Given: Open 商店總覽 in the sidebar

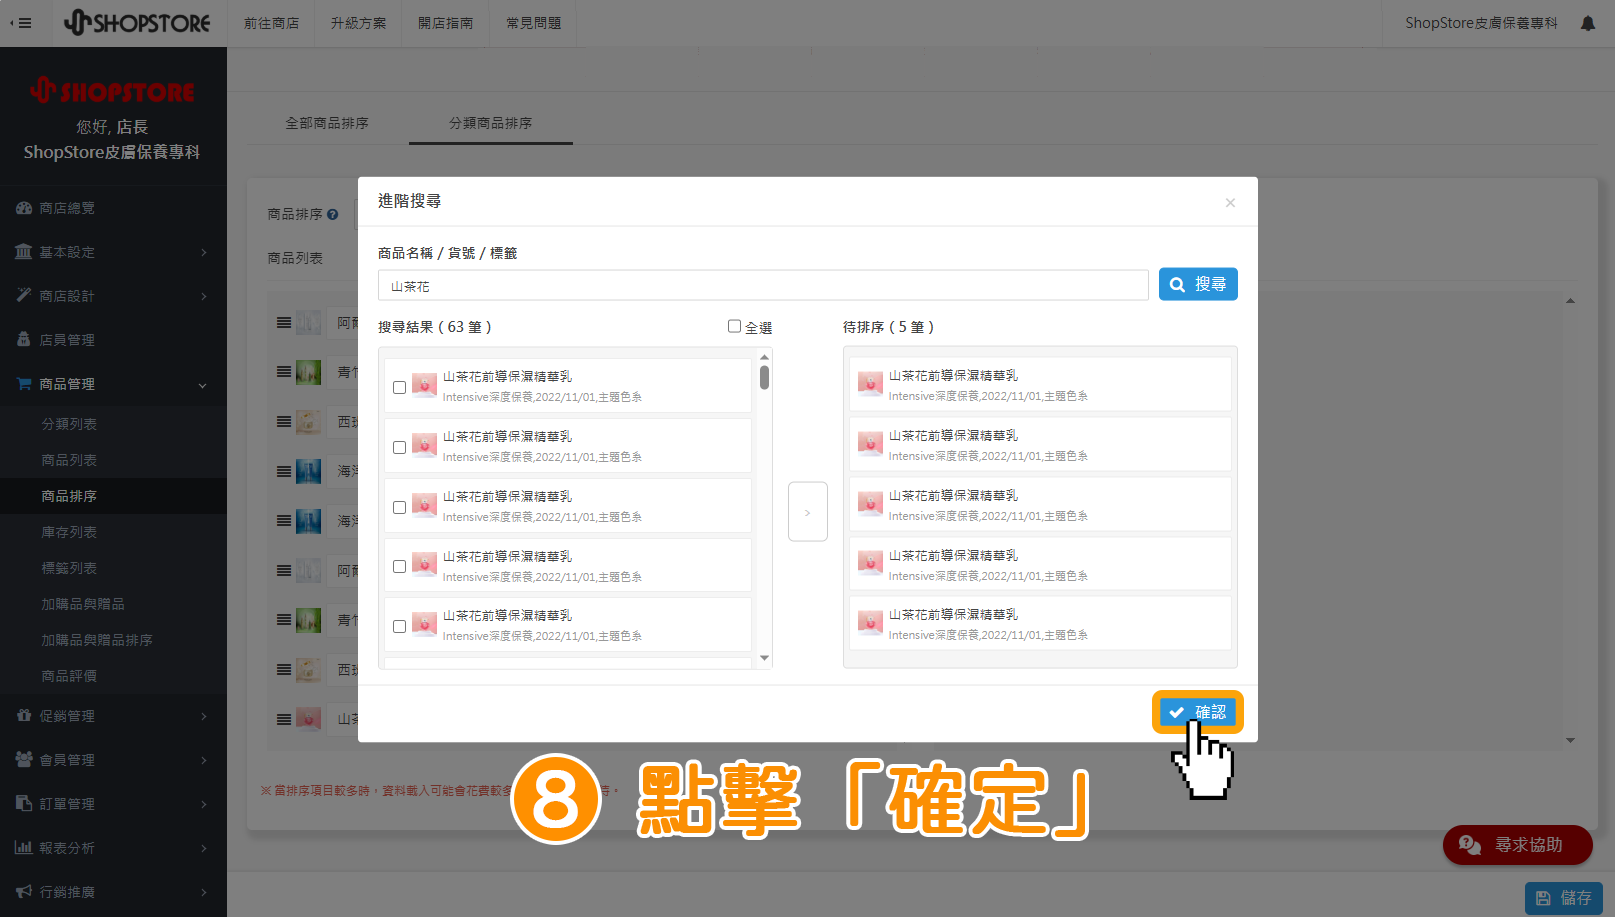Looking at the screenshot, I should pos(113,208).
